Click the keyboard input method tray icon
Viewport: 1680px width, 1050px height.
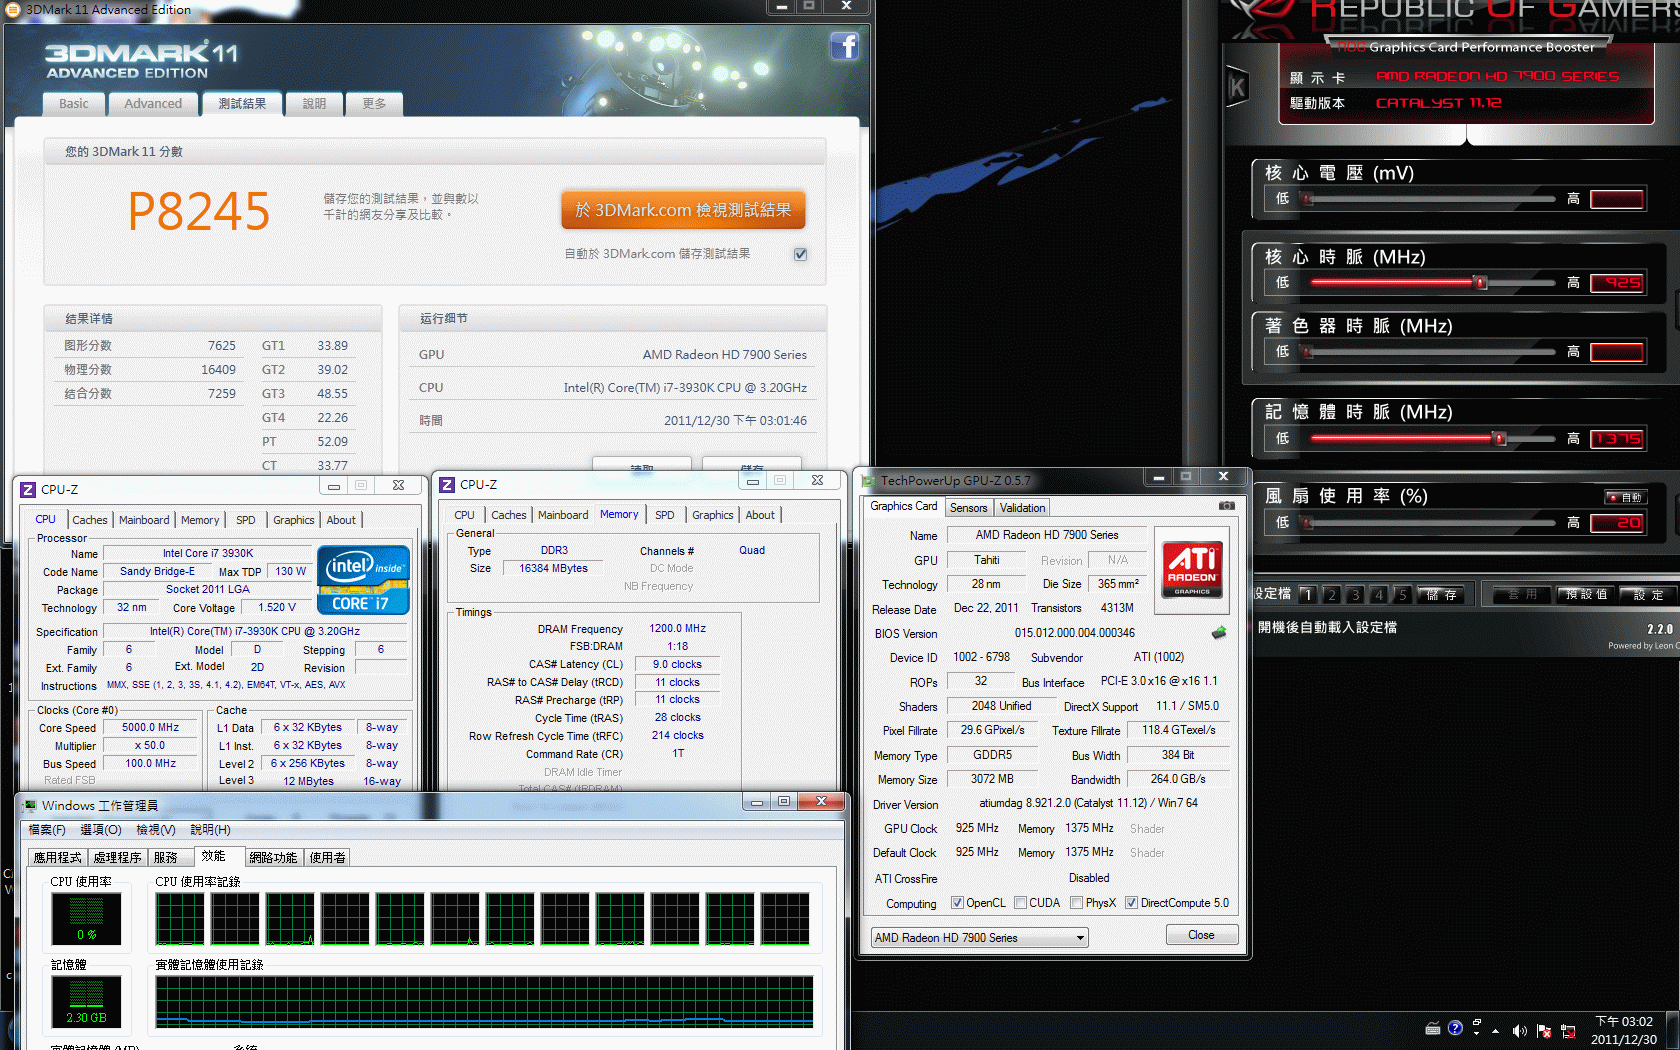(x=1433, y=1028)
